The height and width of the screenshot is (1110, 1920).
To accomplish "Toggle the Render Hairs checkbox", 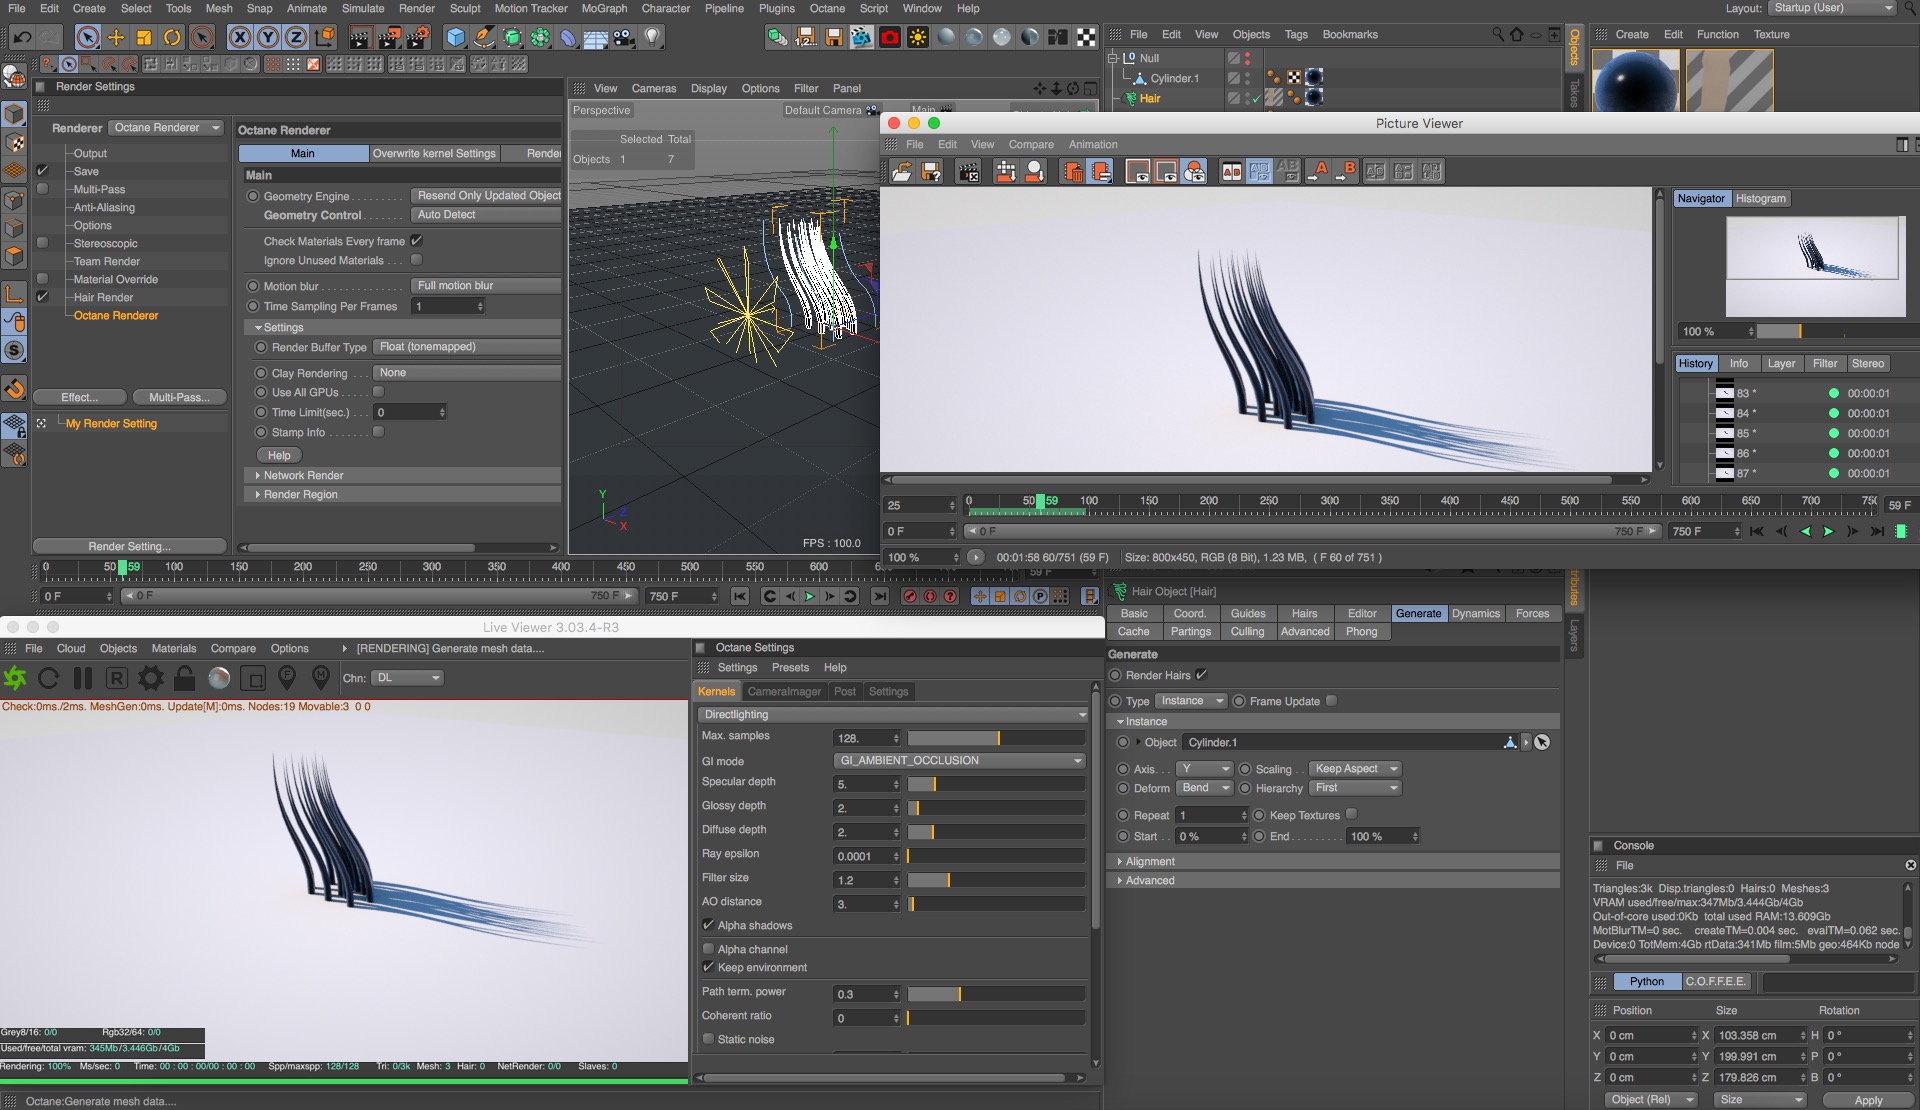I will pyautogui.click(x=1201, y=675).
